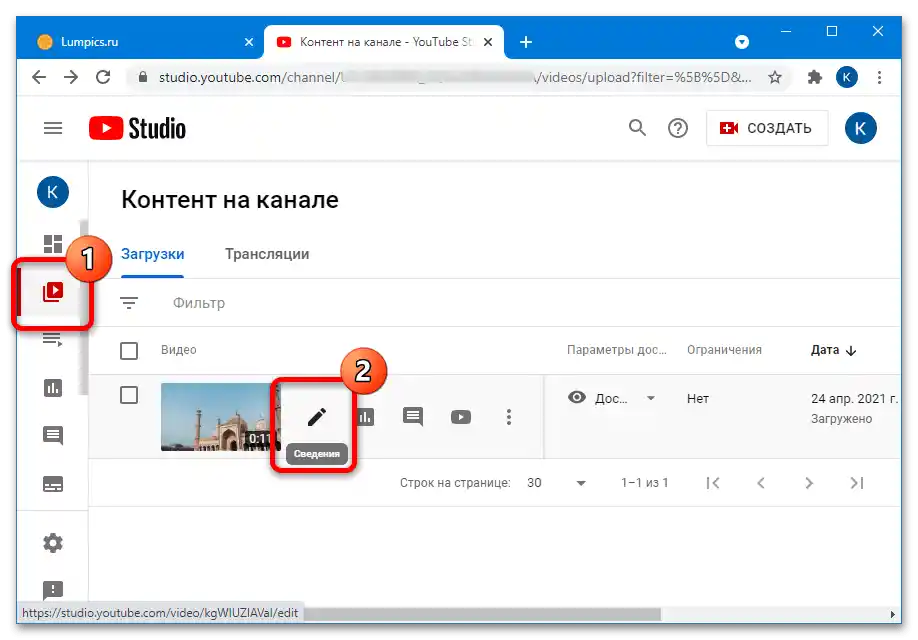Viewport: 918px width, 640px height.
Task: Open Comments icon in sidebar
Action: point(53,436)
